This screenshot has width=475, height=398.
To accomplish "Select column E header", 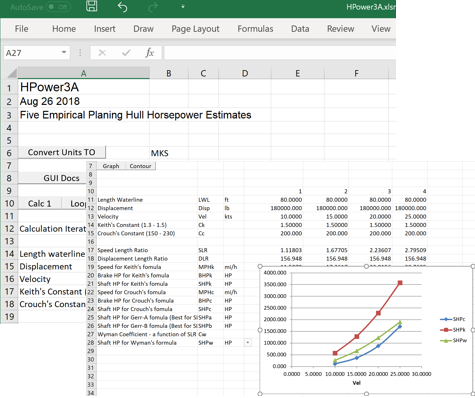I will click(298, 73).
